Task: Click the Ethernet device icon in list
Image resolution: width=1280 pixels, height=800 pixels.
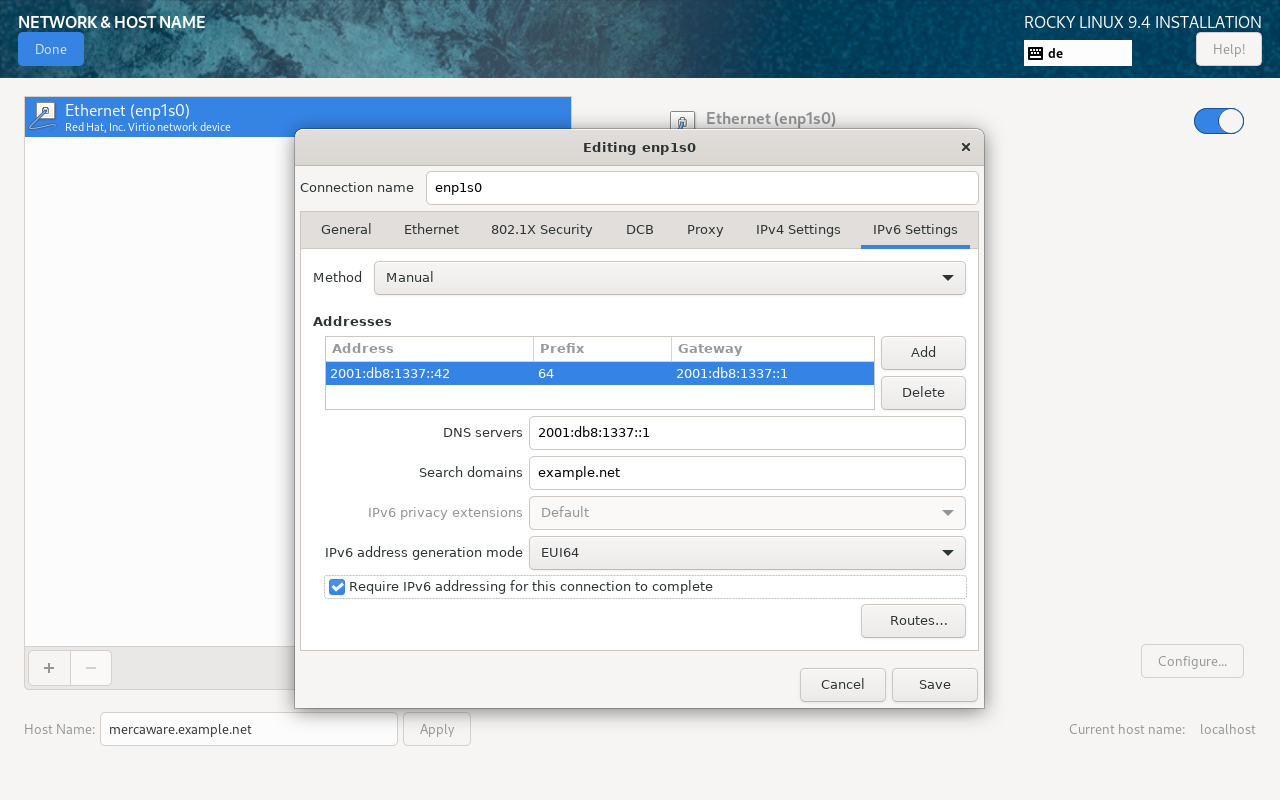Action: click(x=43, y=117)
